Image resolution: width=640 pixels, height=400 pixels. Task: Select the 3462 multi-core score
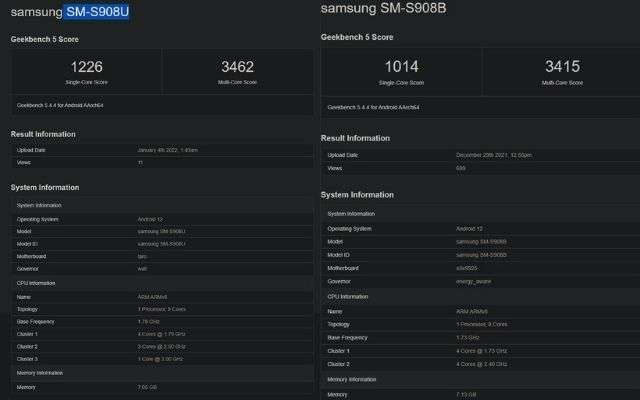pyautogui.click(x=238, y=67)
